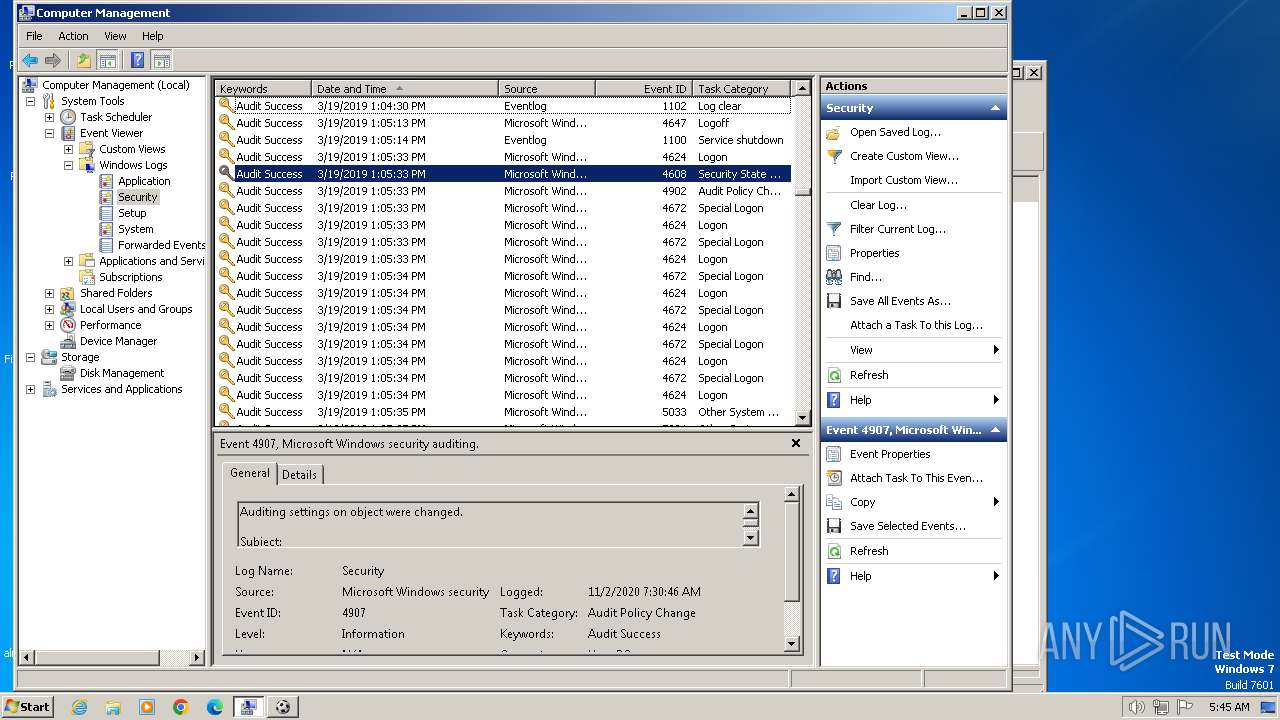The height and width of the screenshot is (720, 1280).
Task: Expand the Shared Folders tree node
Action: pyautogui.click(x=49, y=293)
